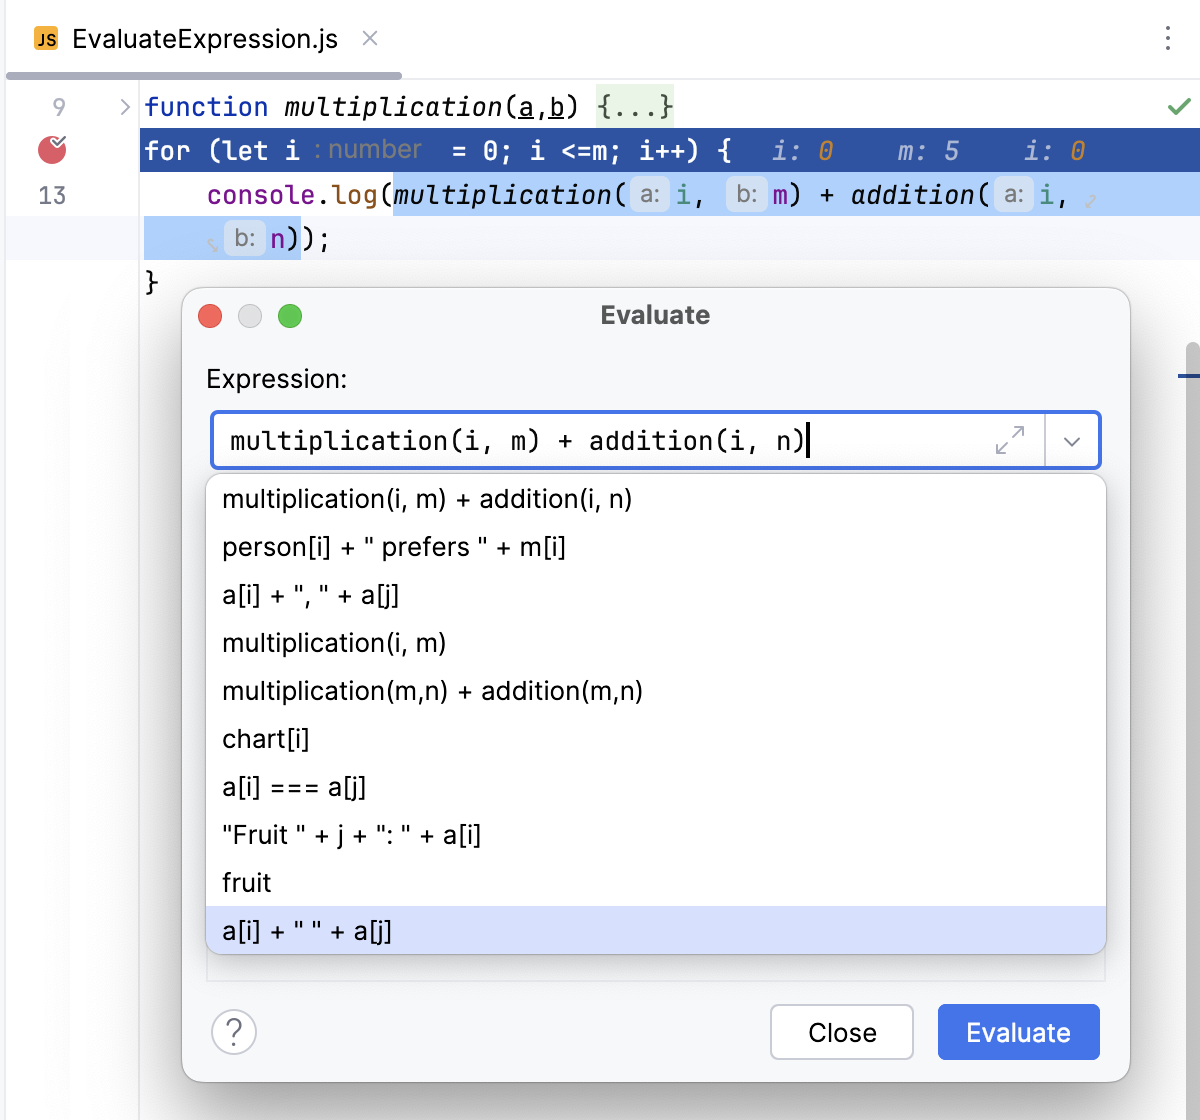The height and width of the screenshot is (1120, 1200).
Task: Click the JS file type icon in the tab
Action: [x=45, y=40]
